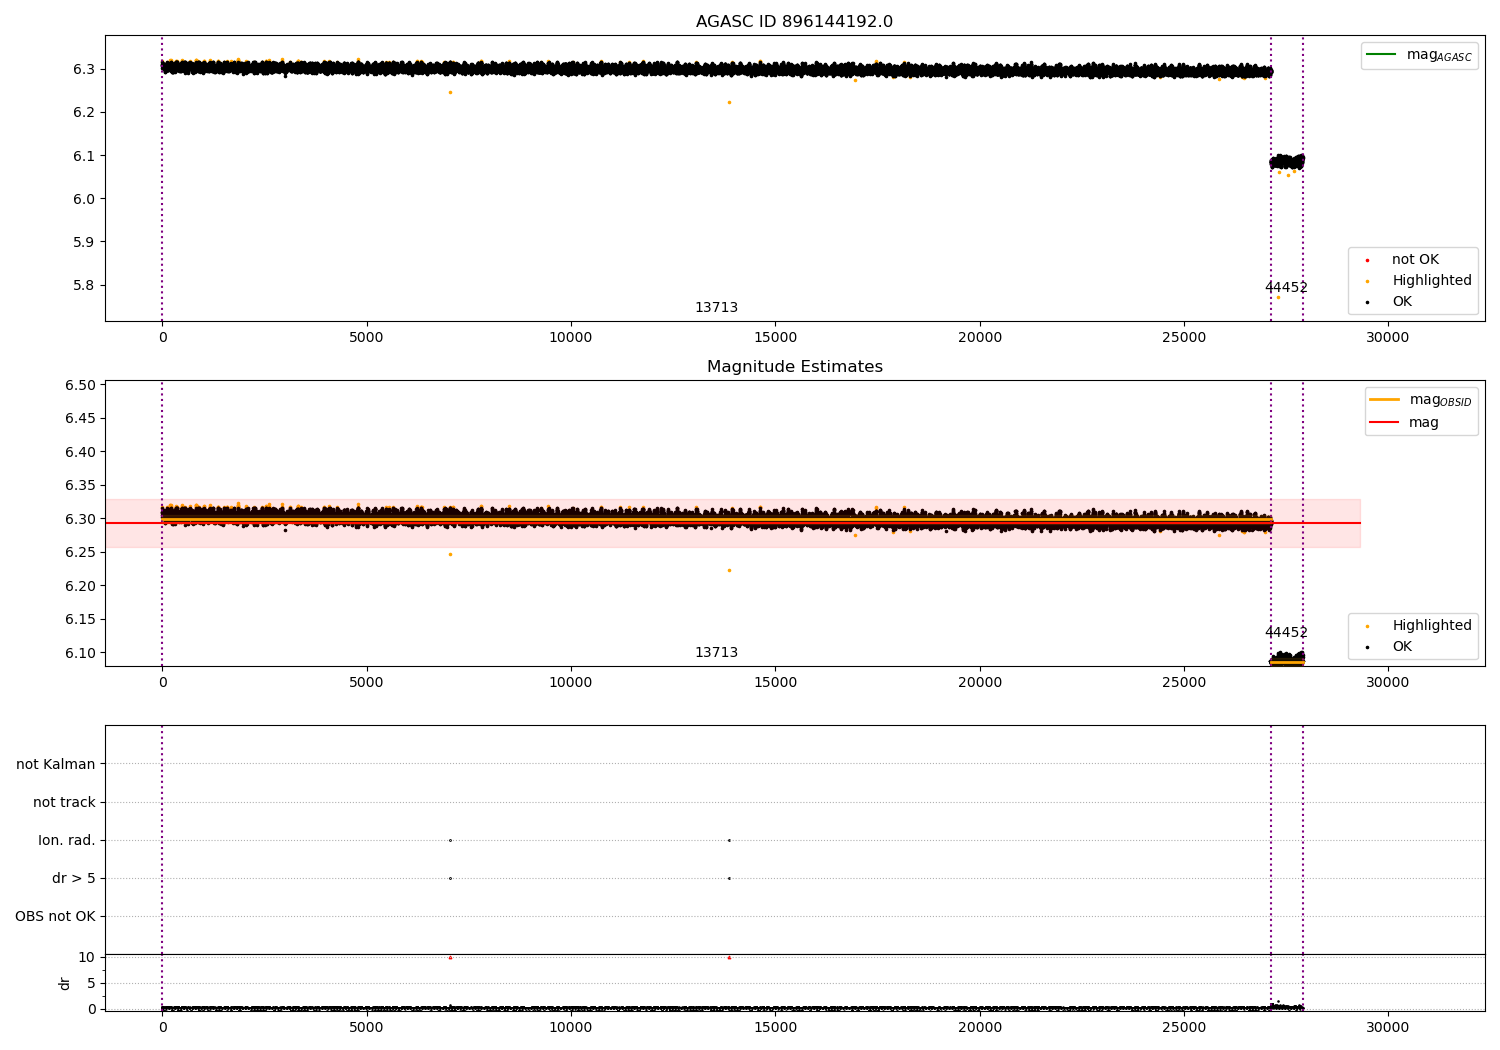Click the "25000" x-tick of the top plot
The width and height of the screenshot is (1500, 1050).
pyautogui.click(x=1184, y=338)
